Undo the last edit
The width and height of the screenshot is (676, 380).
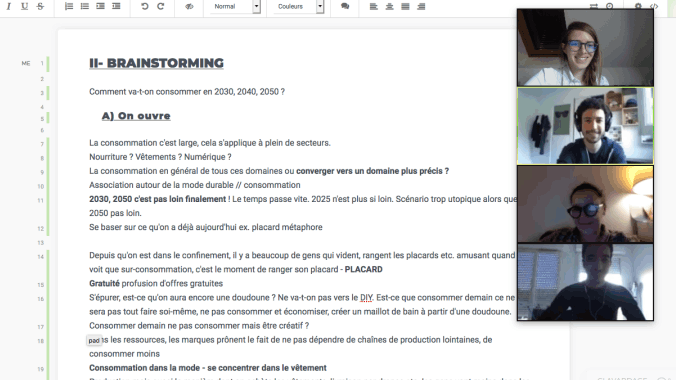[x=145, y=6]
